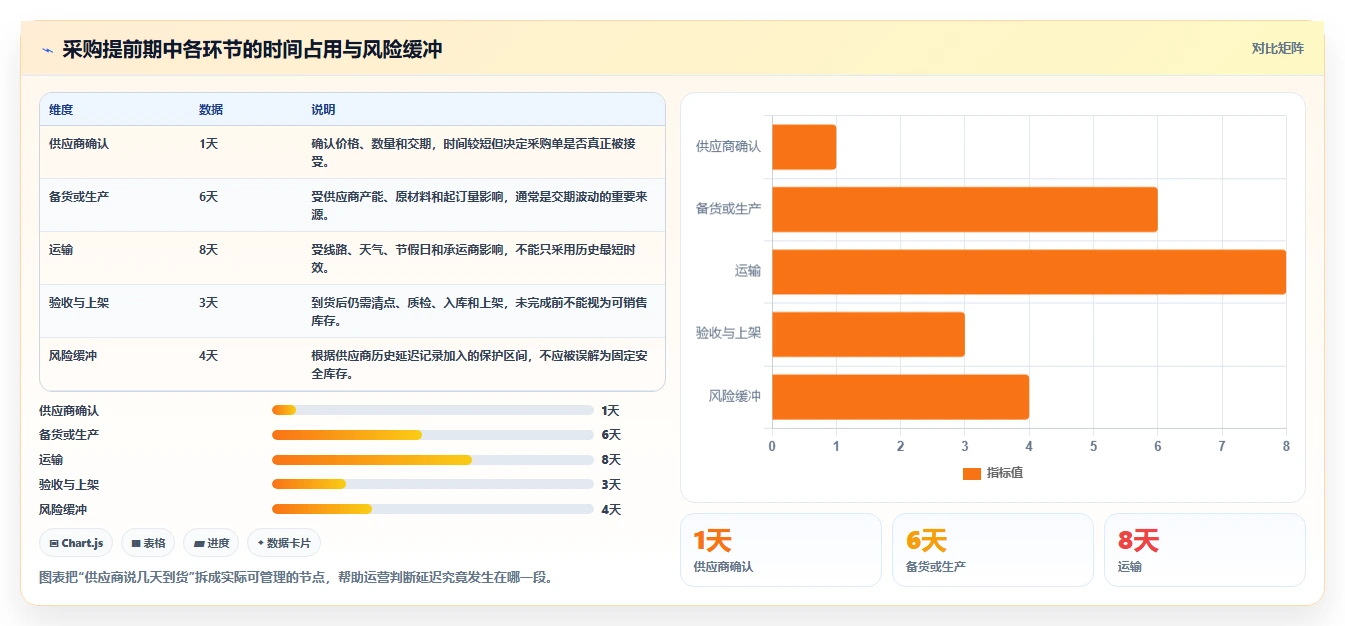Click the 6天 cell in the table
1345x626 pixels.
(208, 197)
